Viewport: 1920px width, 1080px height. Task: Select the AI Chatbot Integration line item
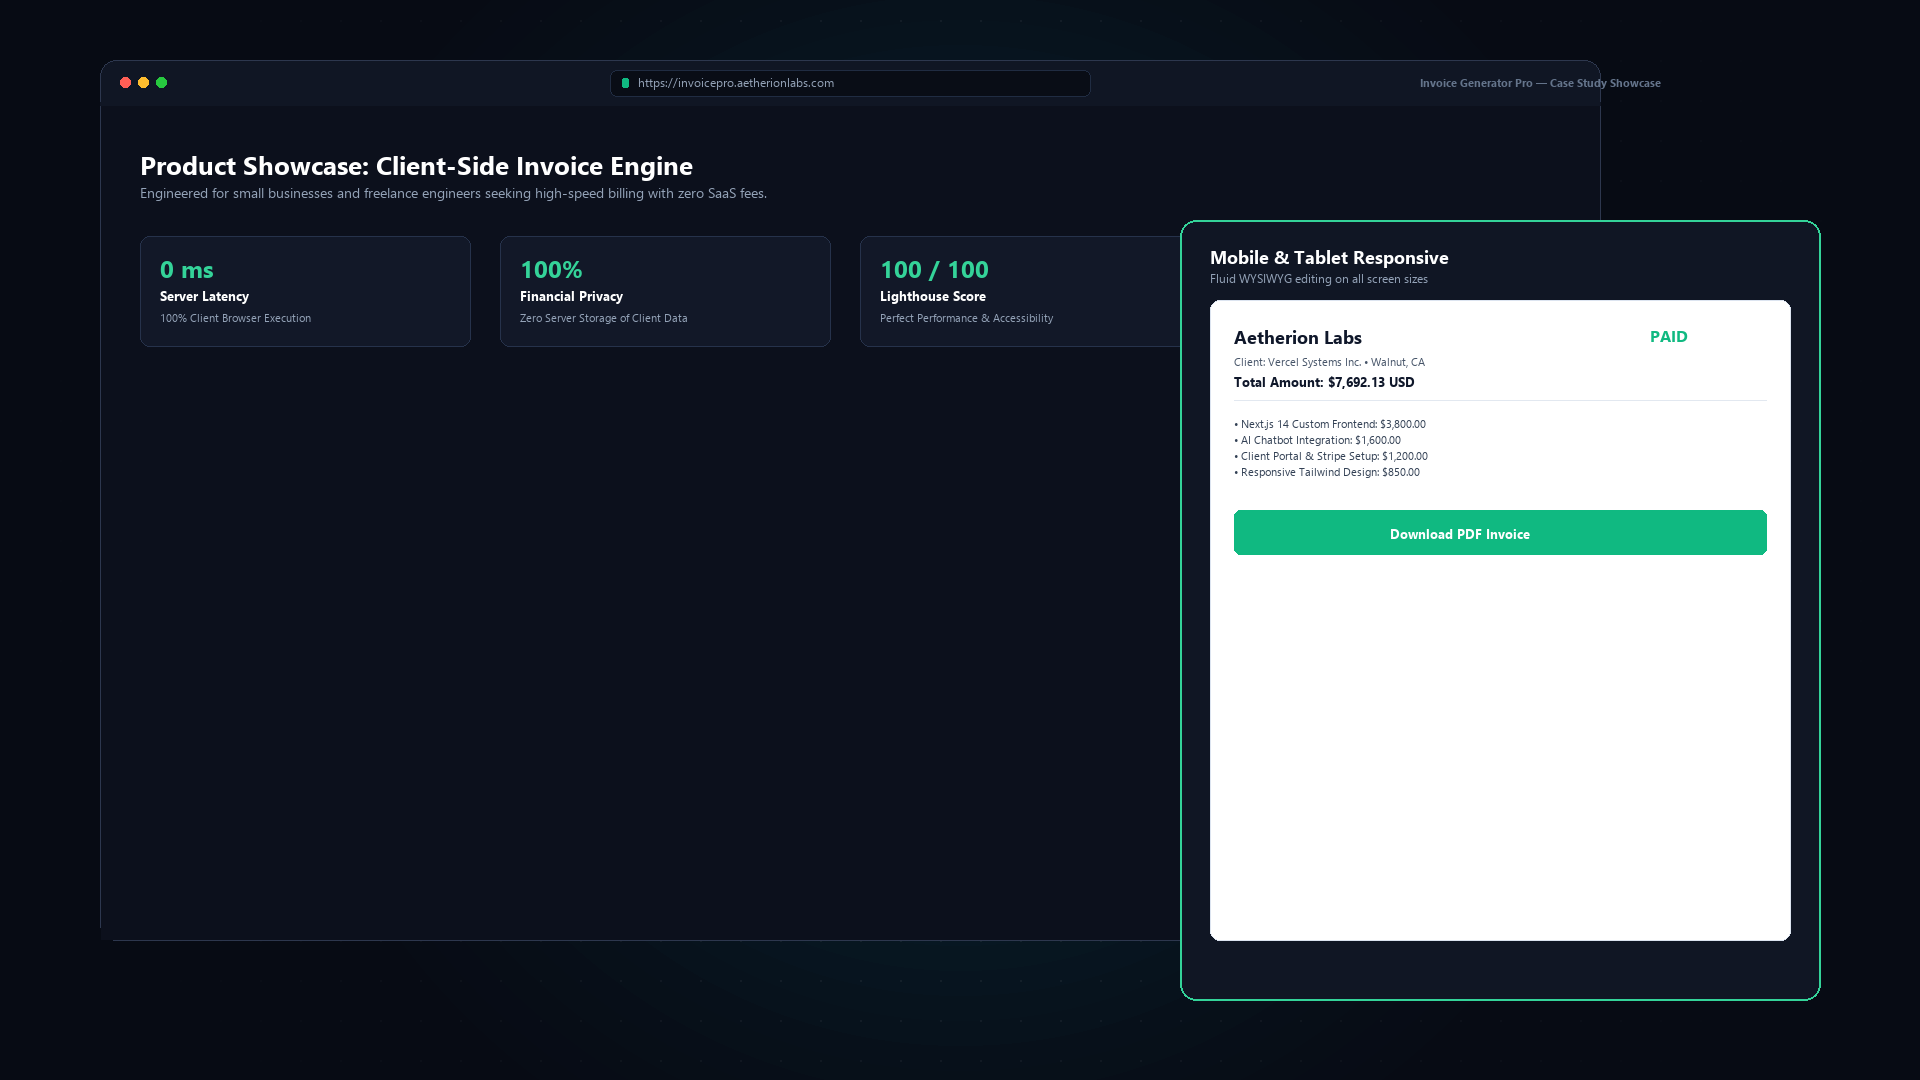pos(1317,440)
